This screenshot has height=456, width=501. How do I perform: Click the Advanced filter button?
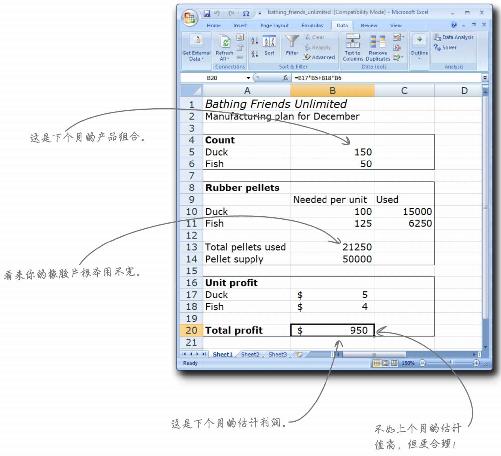[x=319, y=57]
